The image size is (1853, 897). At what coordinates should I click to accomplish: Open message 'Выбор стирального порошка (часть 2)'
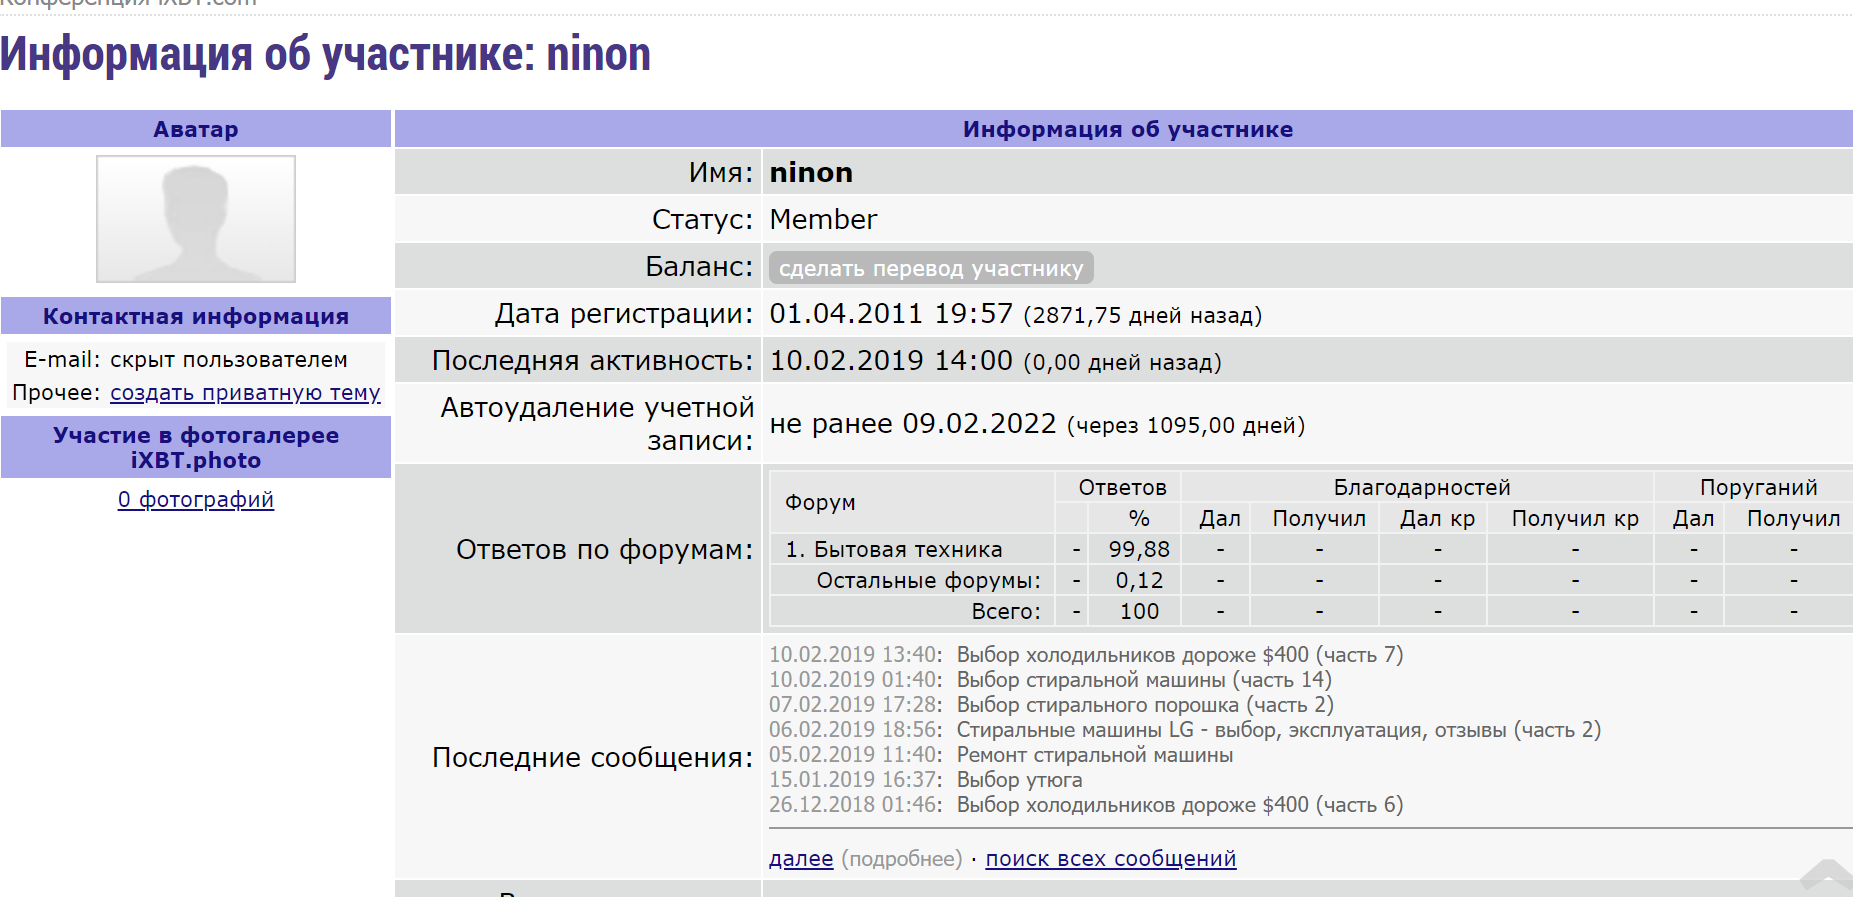point(1145,705)
